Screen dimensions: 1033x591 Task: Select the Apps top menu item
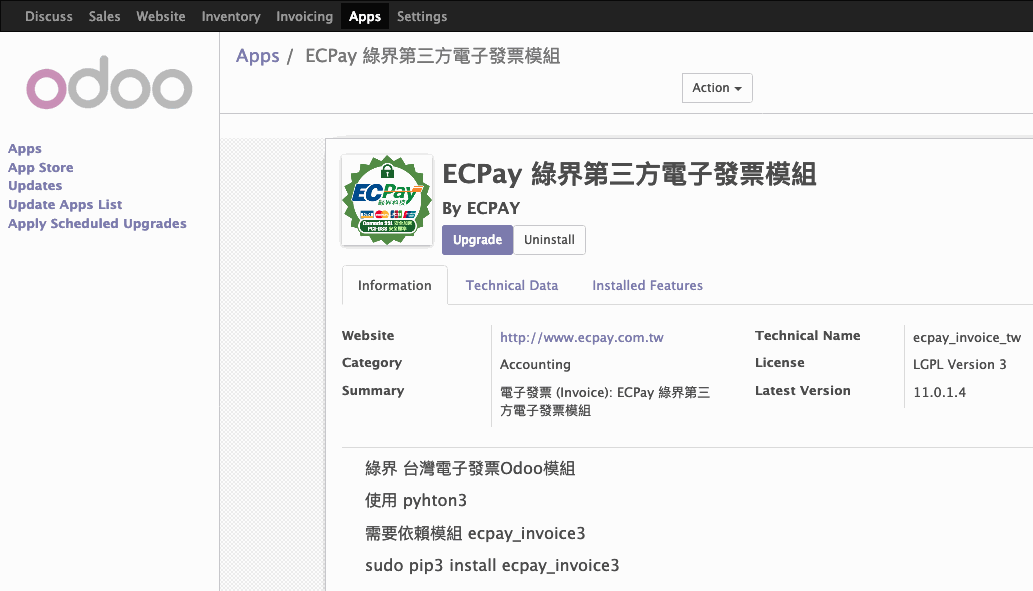tap(365, 16)
